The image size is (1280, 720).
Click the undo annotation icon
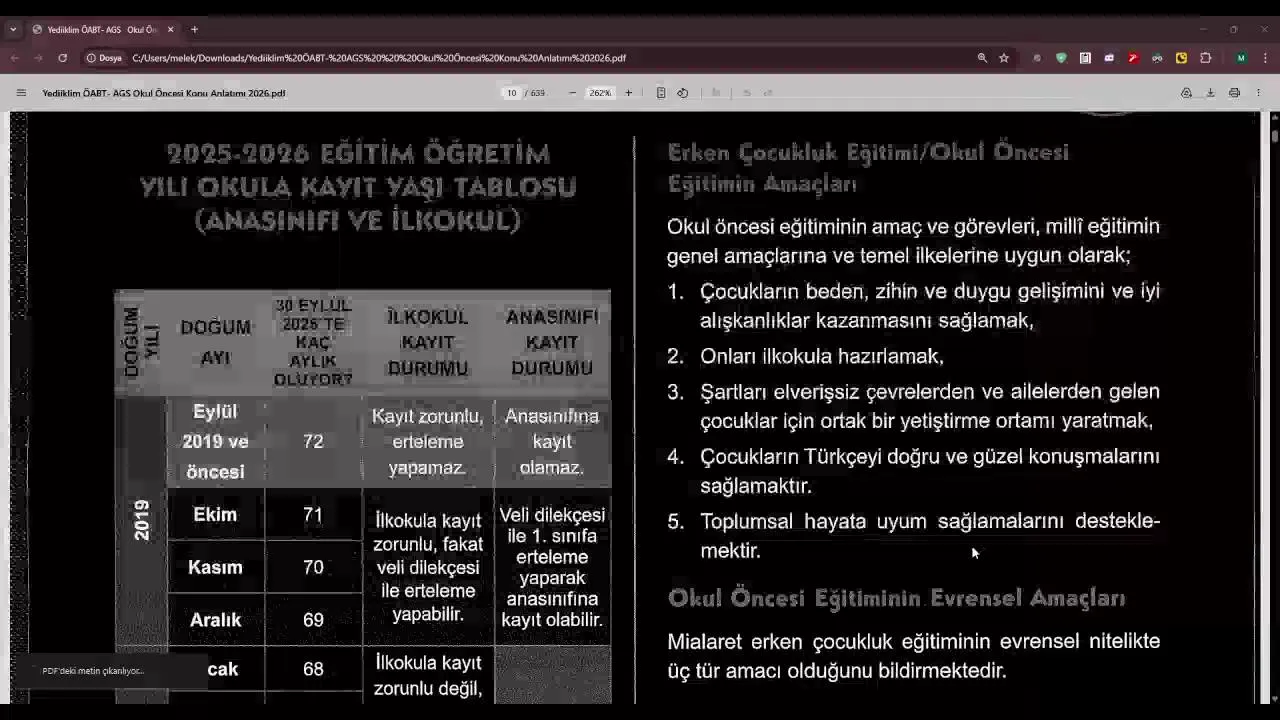point(746,93)
